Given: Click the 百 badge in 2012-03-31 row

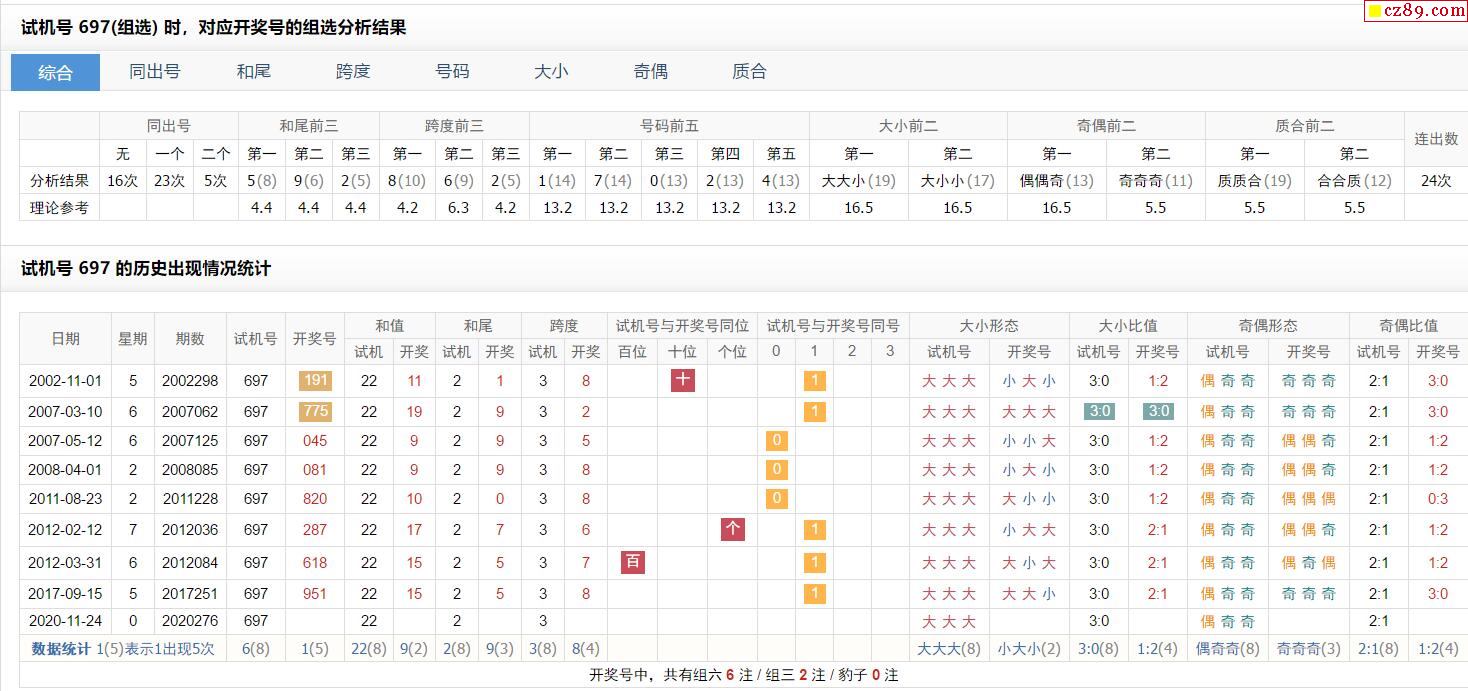Looking at the screenshot, I should 633,562.
